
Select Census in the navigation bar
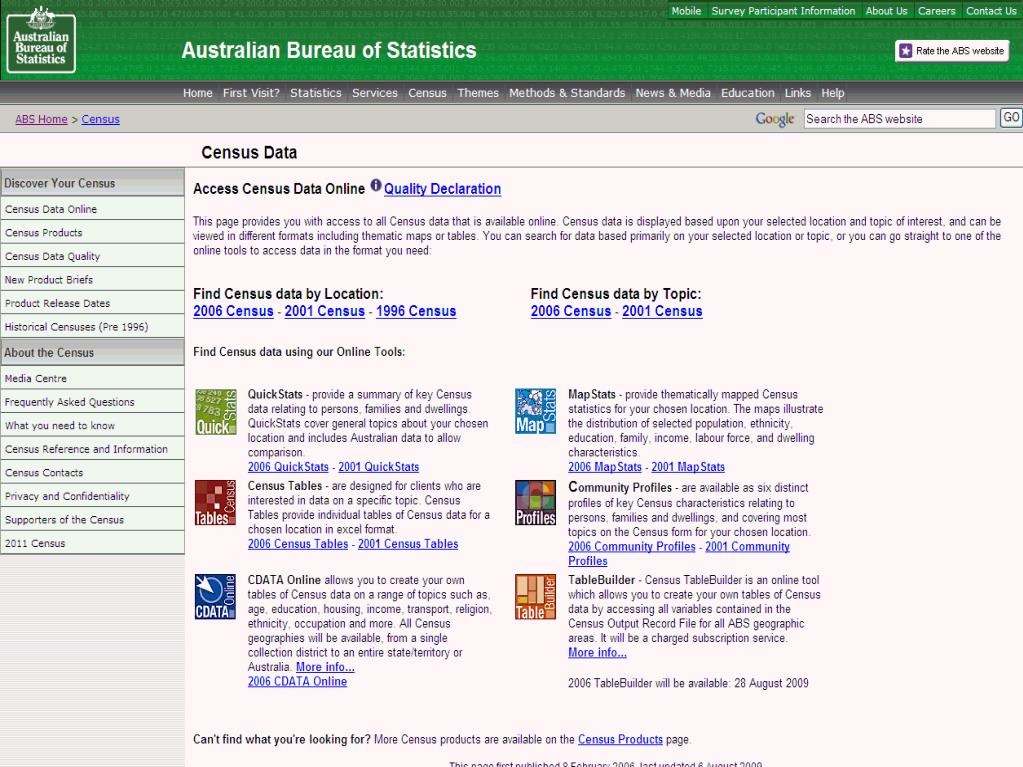click(x=427, y=93)
